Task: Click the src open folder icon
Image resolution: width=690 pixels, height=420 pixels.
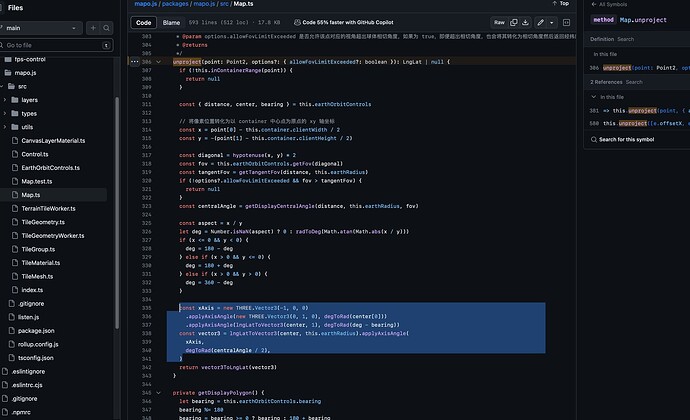Action: point(11,86)
